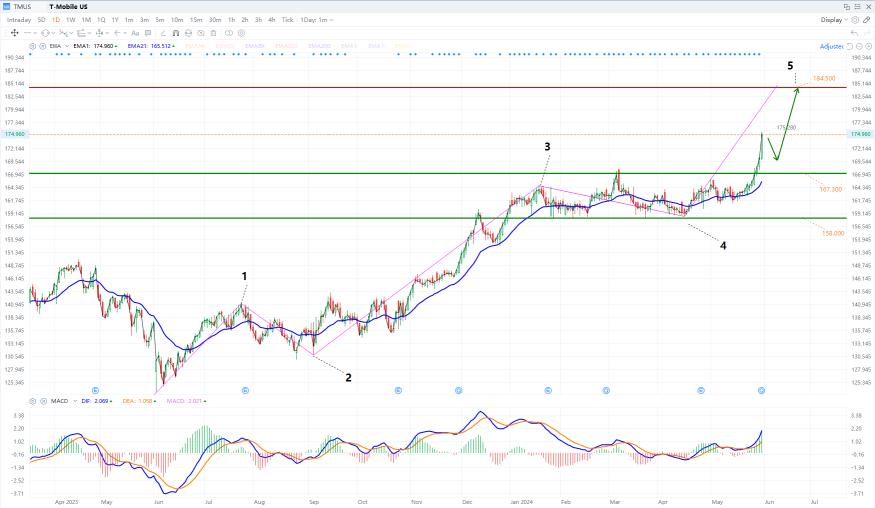Select the 1D timeframe
The height and width of the screenshot is (508, 875).
56,20
